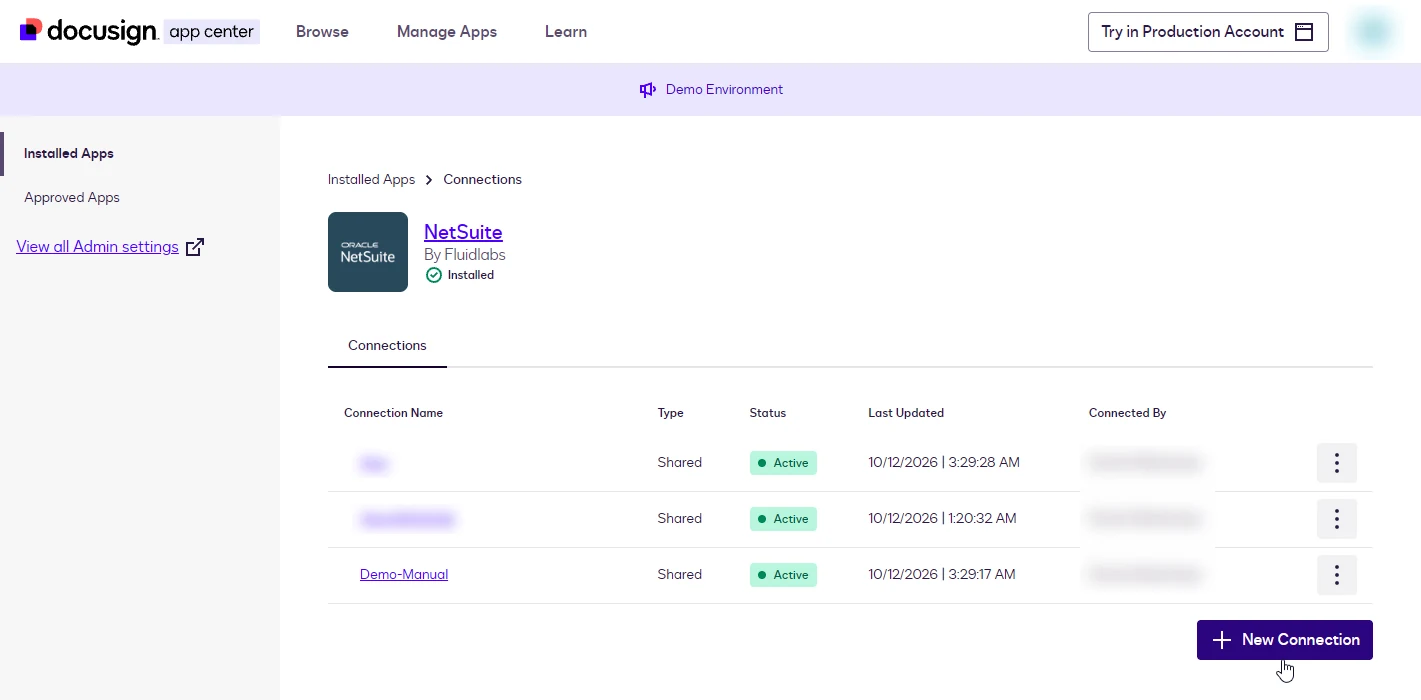Click the New Connection button
Image resolution: width=1421 pixels, height=700 pixels.
coord(1285,640)
